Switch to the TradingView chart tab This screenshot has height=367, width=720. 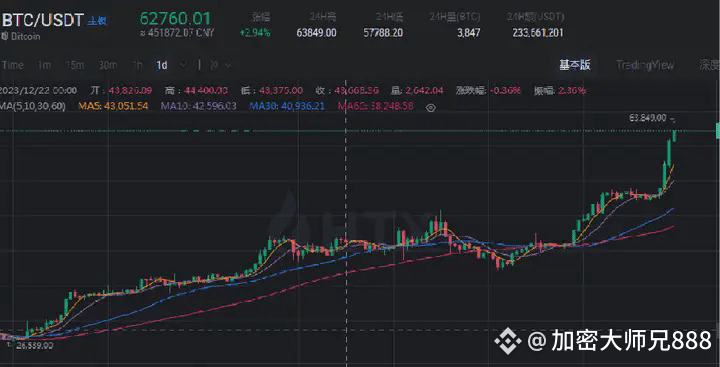(x=645, y=65)
